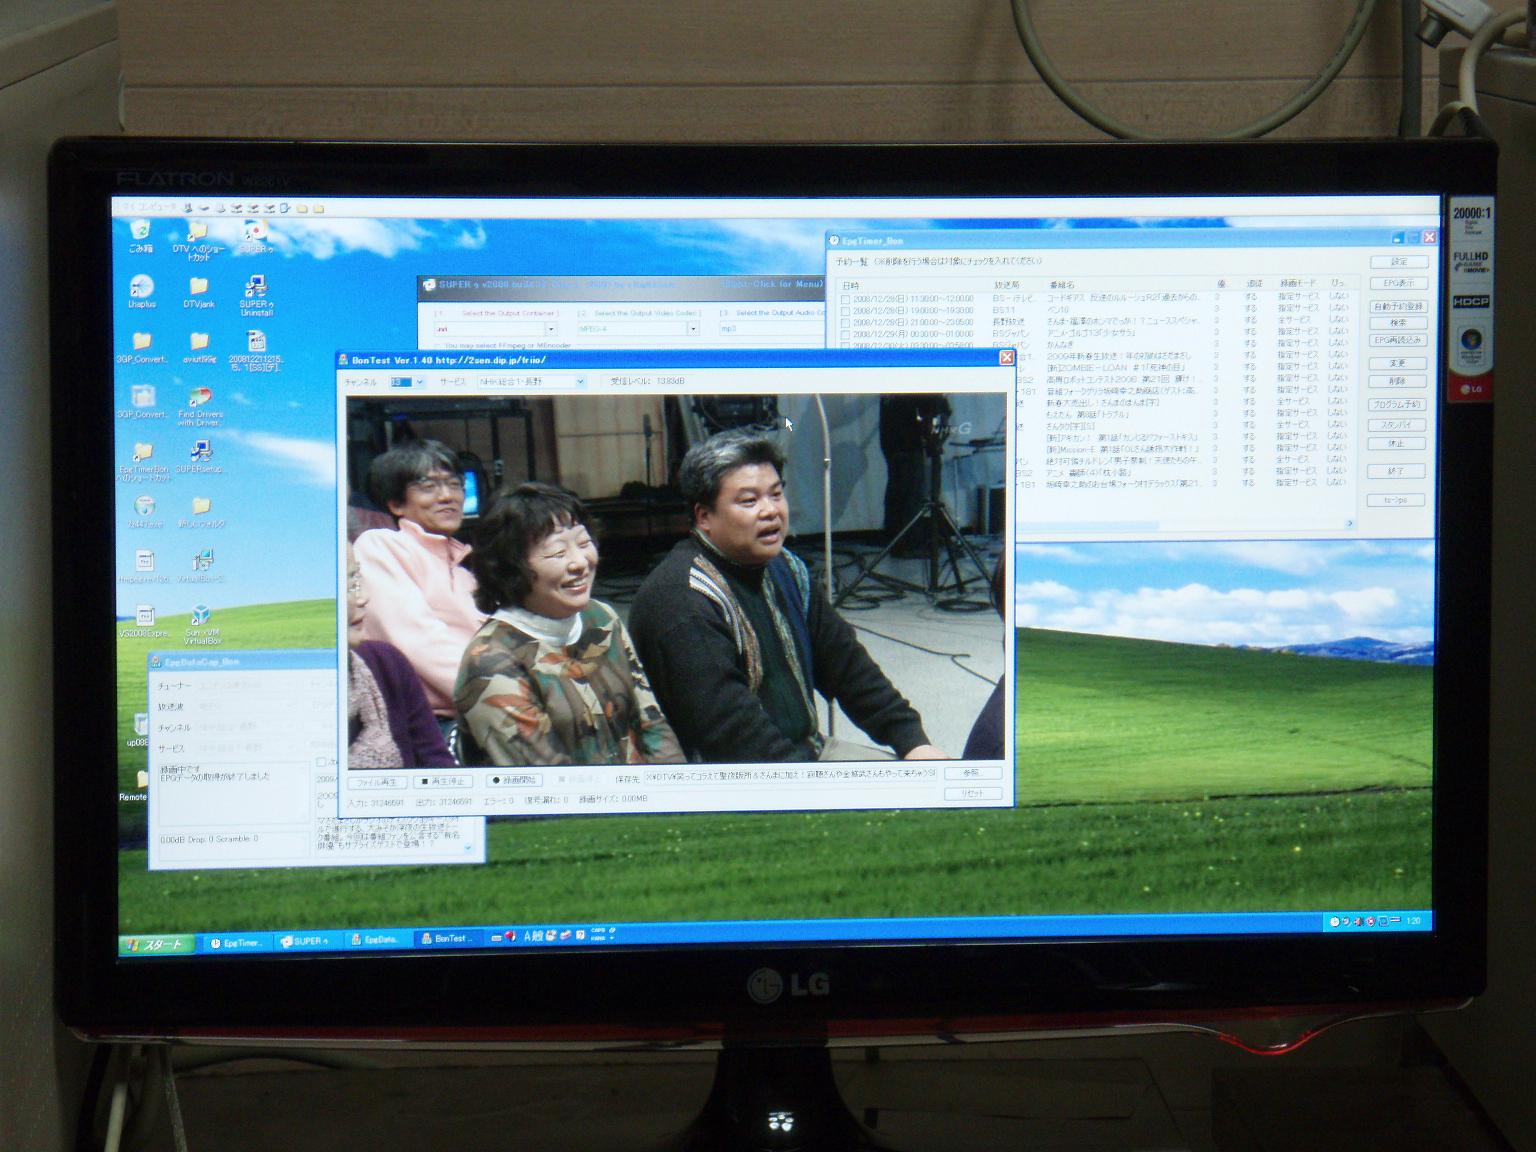Click the 設定 button in EpgTimer_Bon
Viewport: 1536px width, 1152px height.
(1398, 262)
